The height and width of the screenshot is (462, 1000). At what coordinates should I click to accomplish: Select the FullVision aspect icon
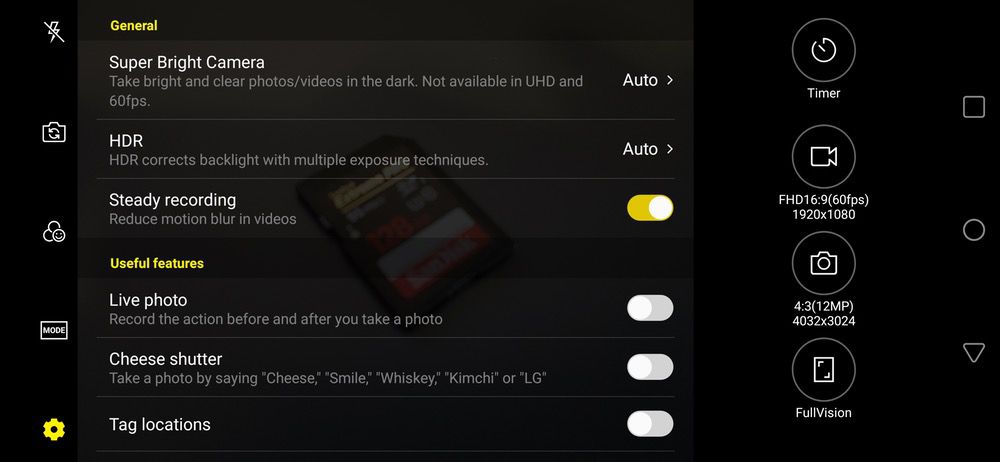tap(823, 369)
